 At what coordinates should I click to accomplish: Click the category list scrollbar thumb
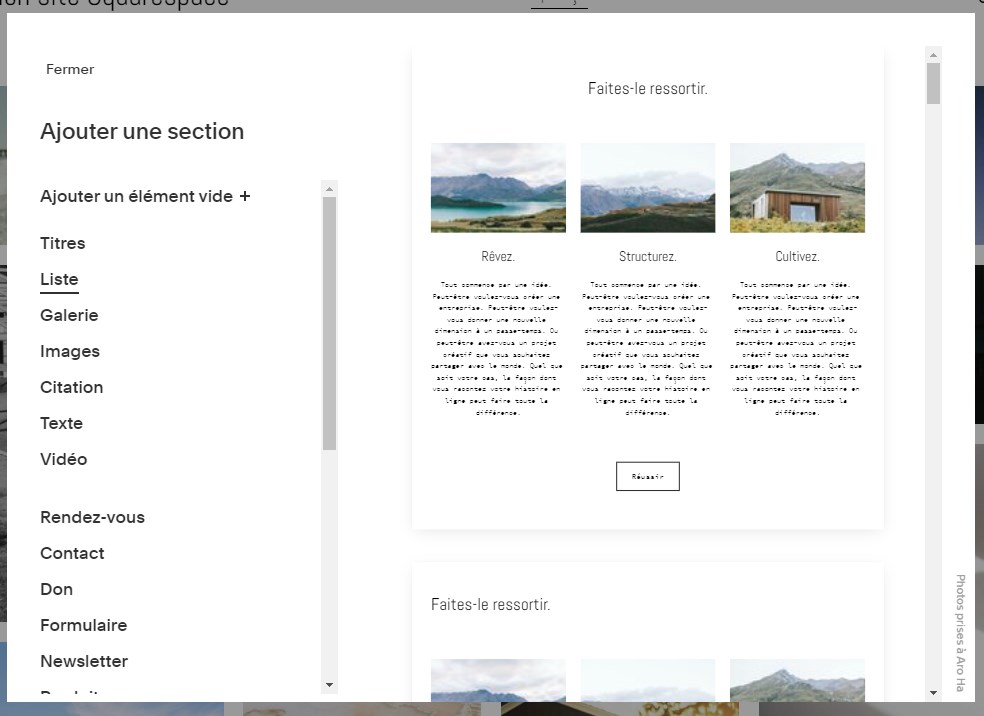(x=329, y=323)
